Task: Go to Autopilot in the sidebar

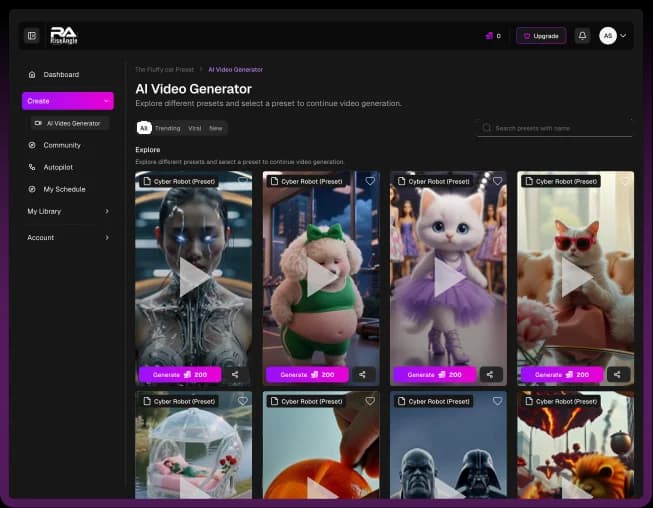Action: point(58,167)
